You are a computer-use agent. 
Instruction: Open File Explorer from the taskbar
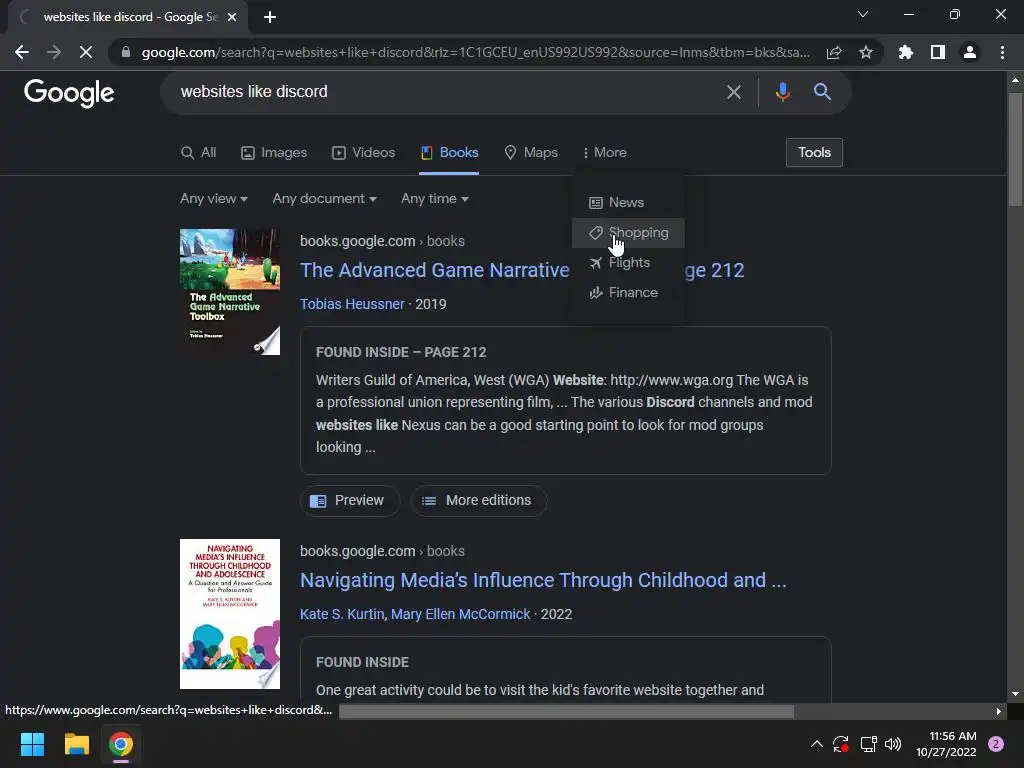point(76,744)
